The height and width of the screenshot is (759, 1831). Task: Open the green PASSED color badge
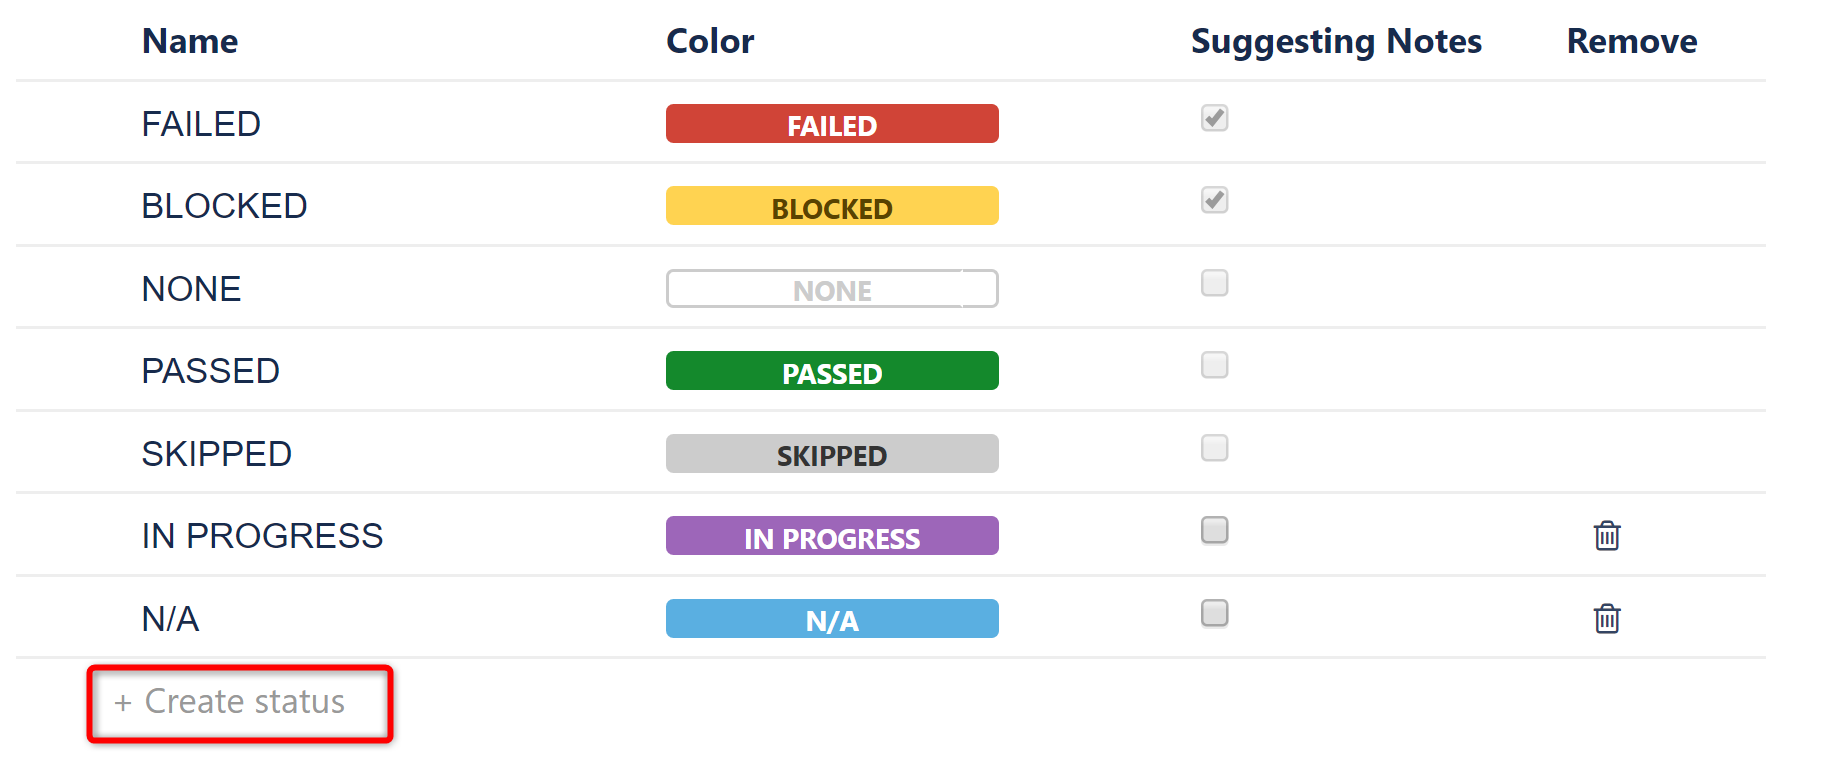pyautogui.click(x=831, y=371)
